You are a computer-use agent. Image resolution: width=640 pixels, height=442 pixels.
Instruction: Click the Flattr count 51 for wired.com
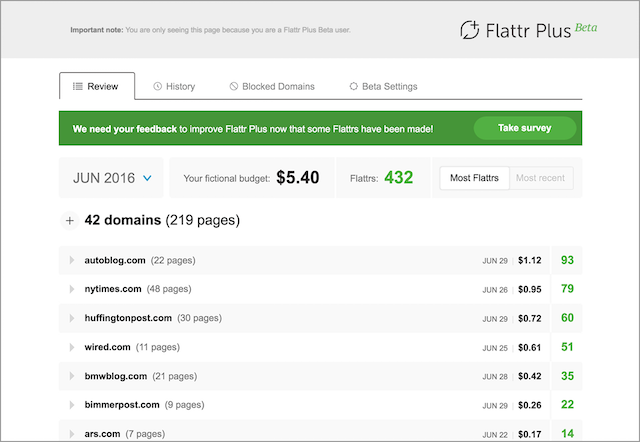pos(567,347)
